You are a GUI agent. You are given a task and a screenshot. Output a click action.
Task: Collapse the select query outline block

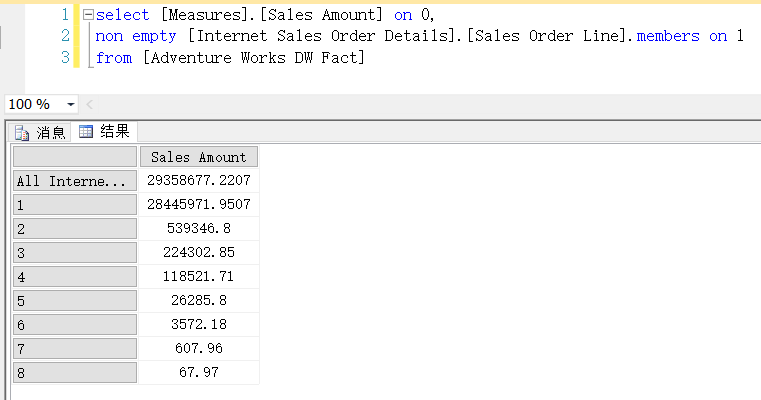click(88, 15)
